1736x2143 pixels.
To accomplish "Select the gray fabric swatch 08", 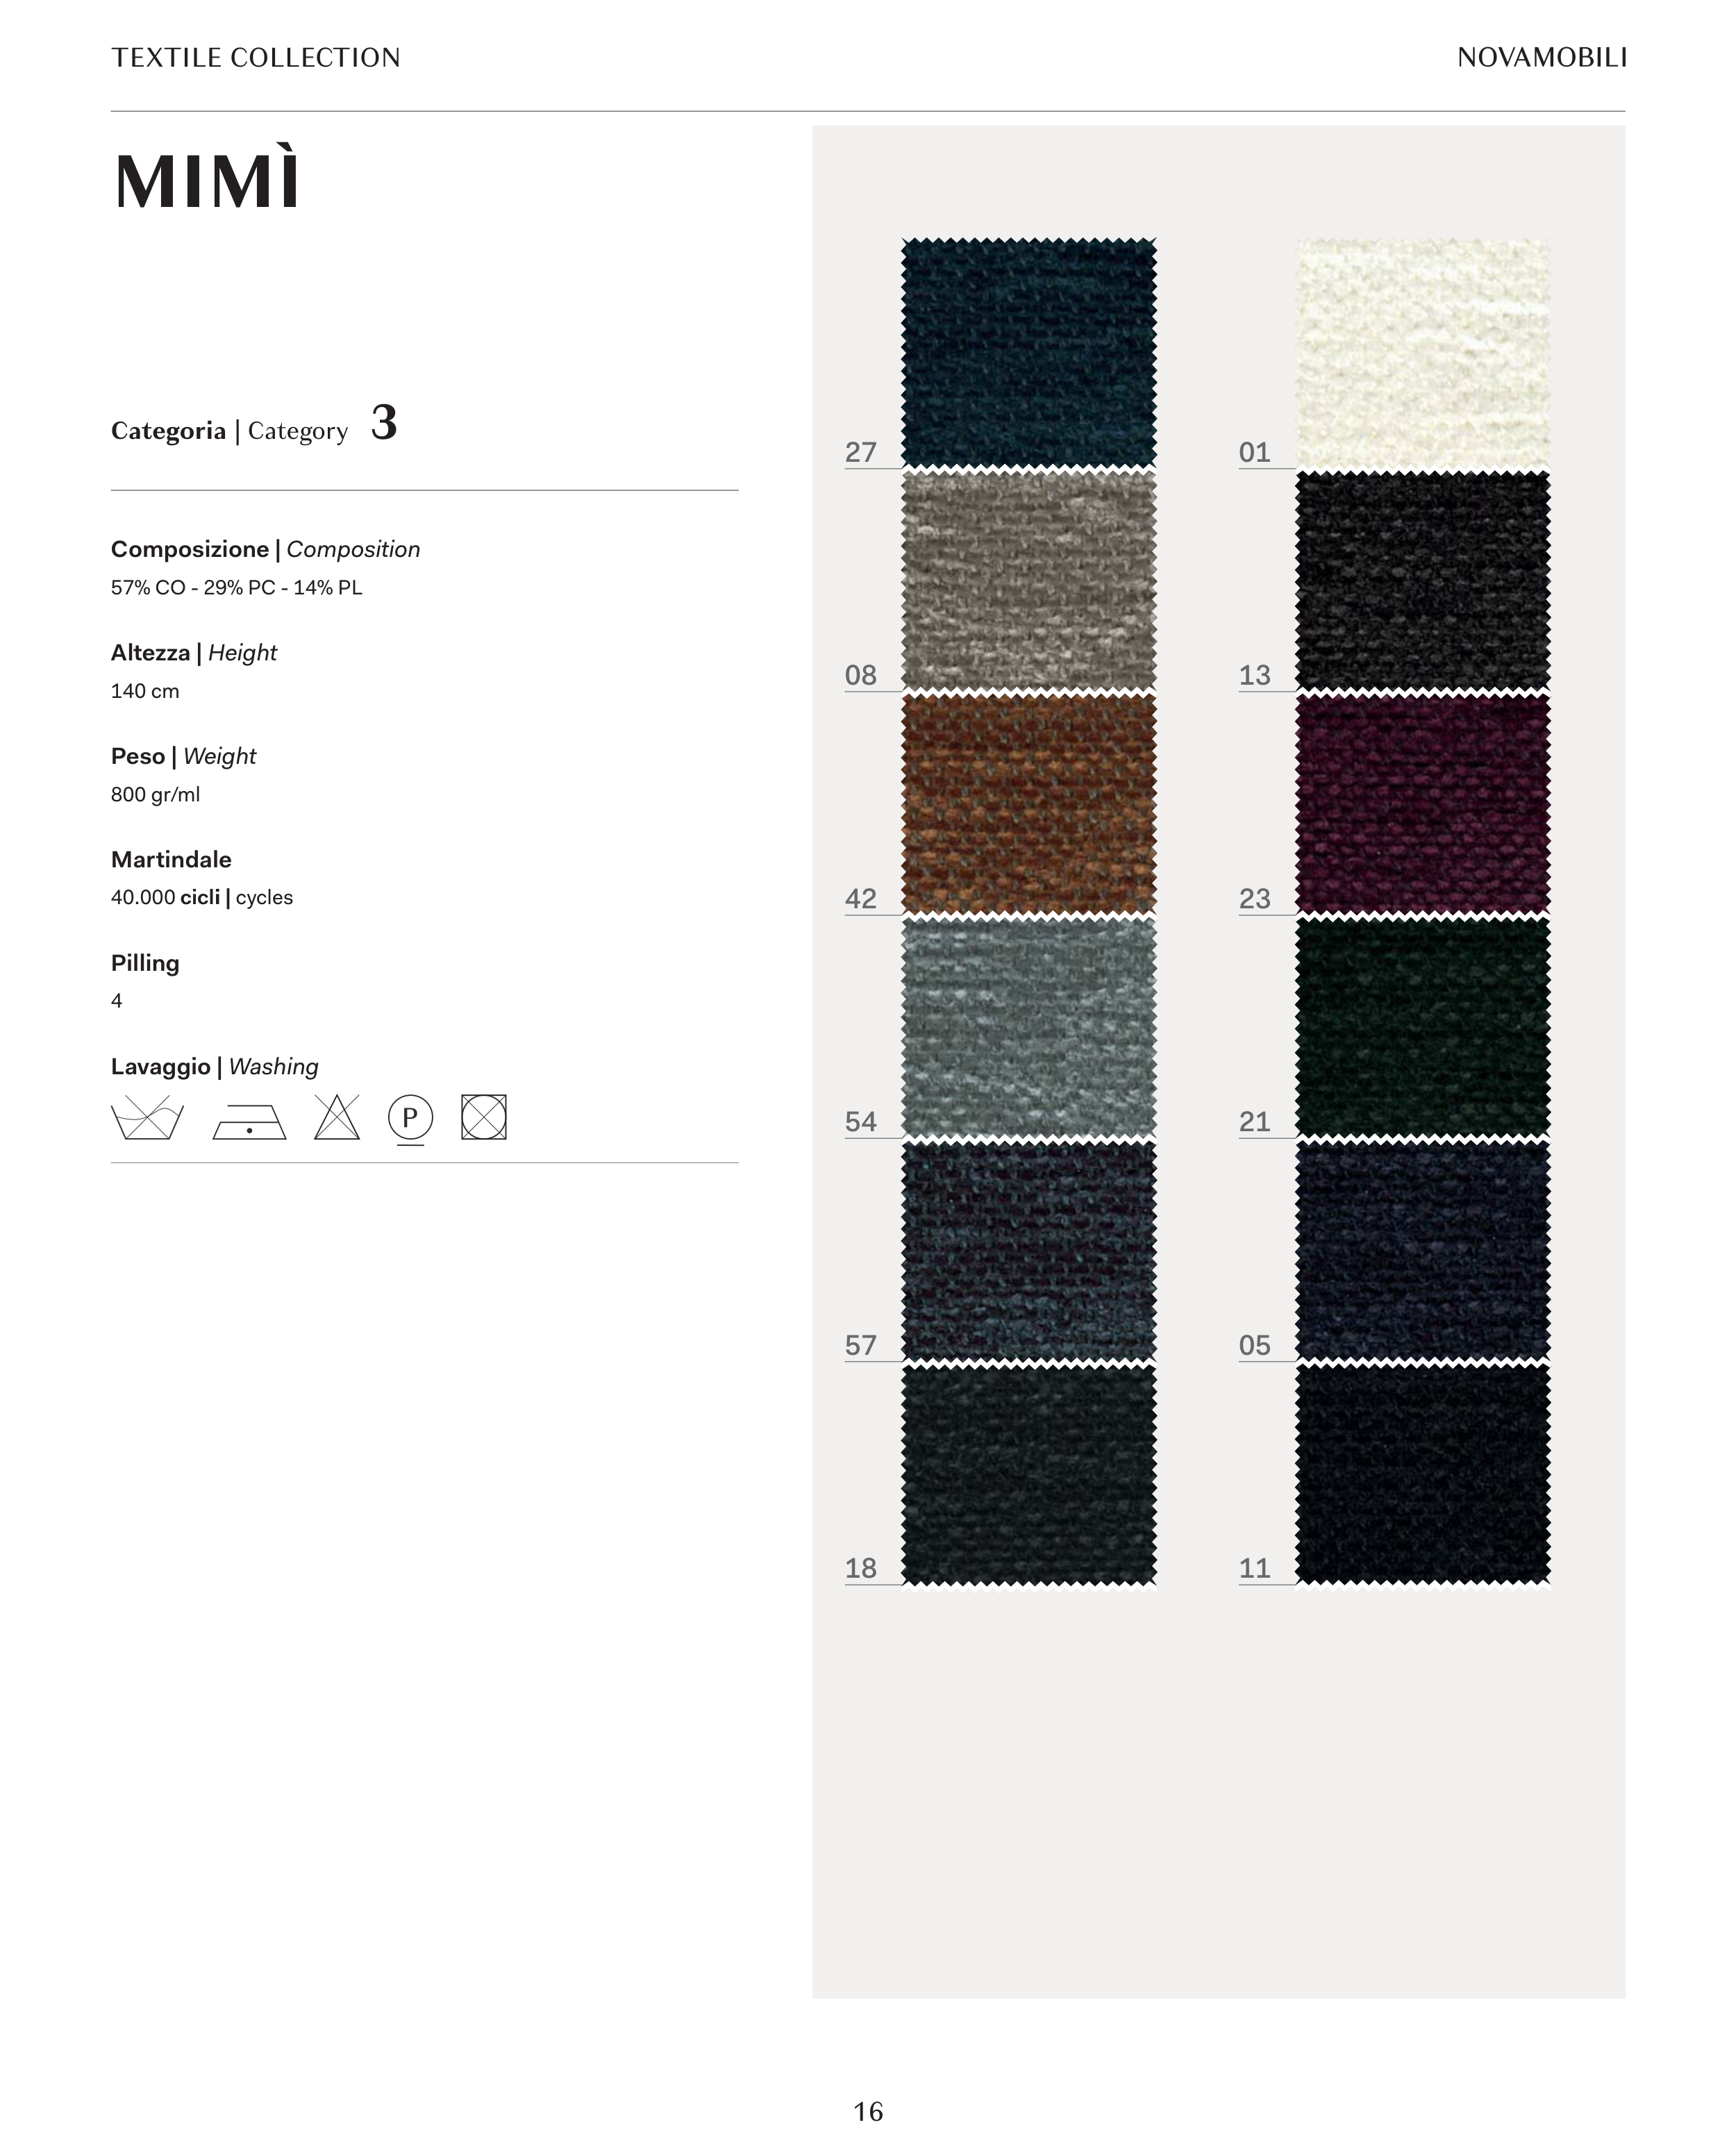I will point(1029,581).
